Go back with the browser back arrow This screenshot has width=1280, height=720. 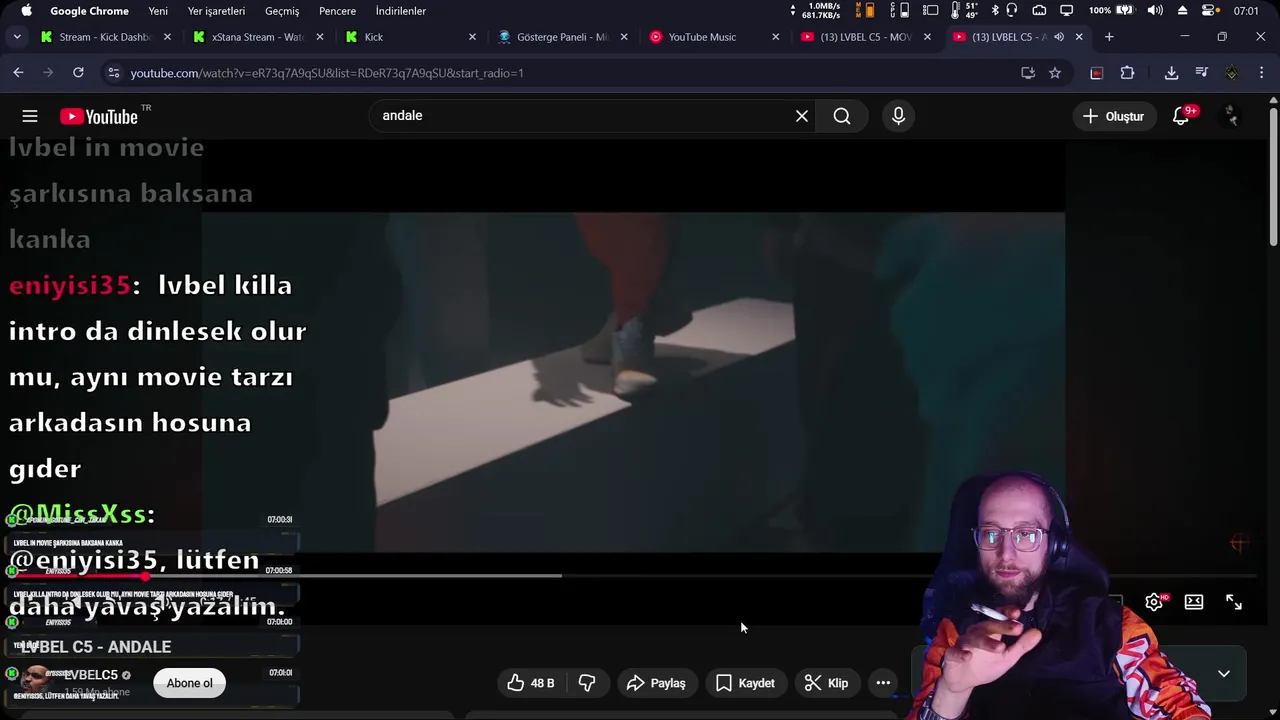tap(18, 73)
